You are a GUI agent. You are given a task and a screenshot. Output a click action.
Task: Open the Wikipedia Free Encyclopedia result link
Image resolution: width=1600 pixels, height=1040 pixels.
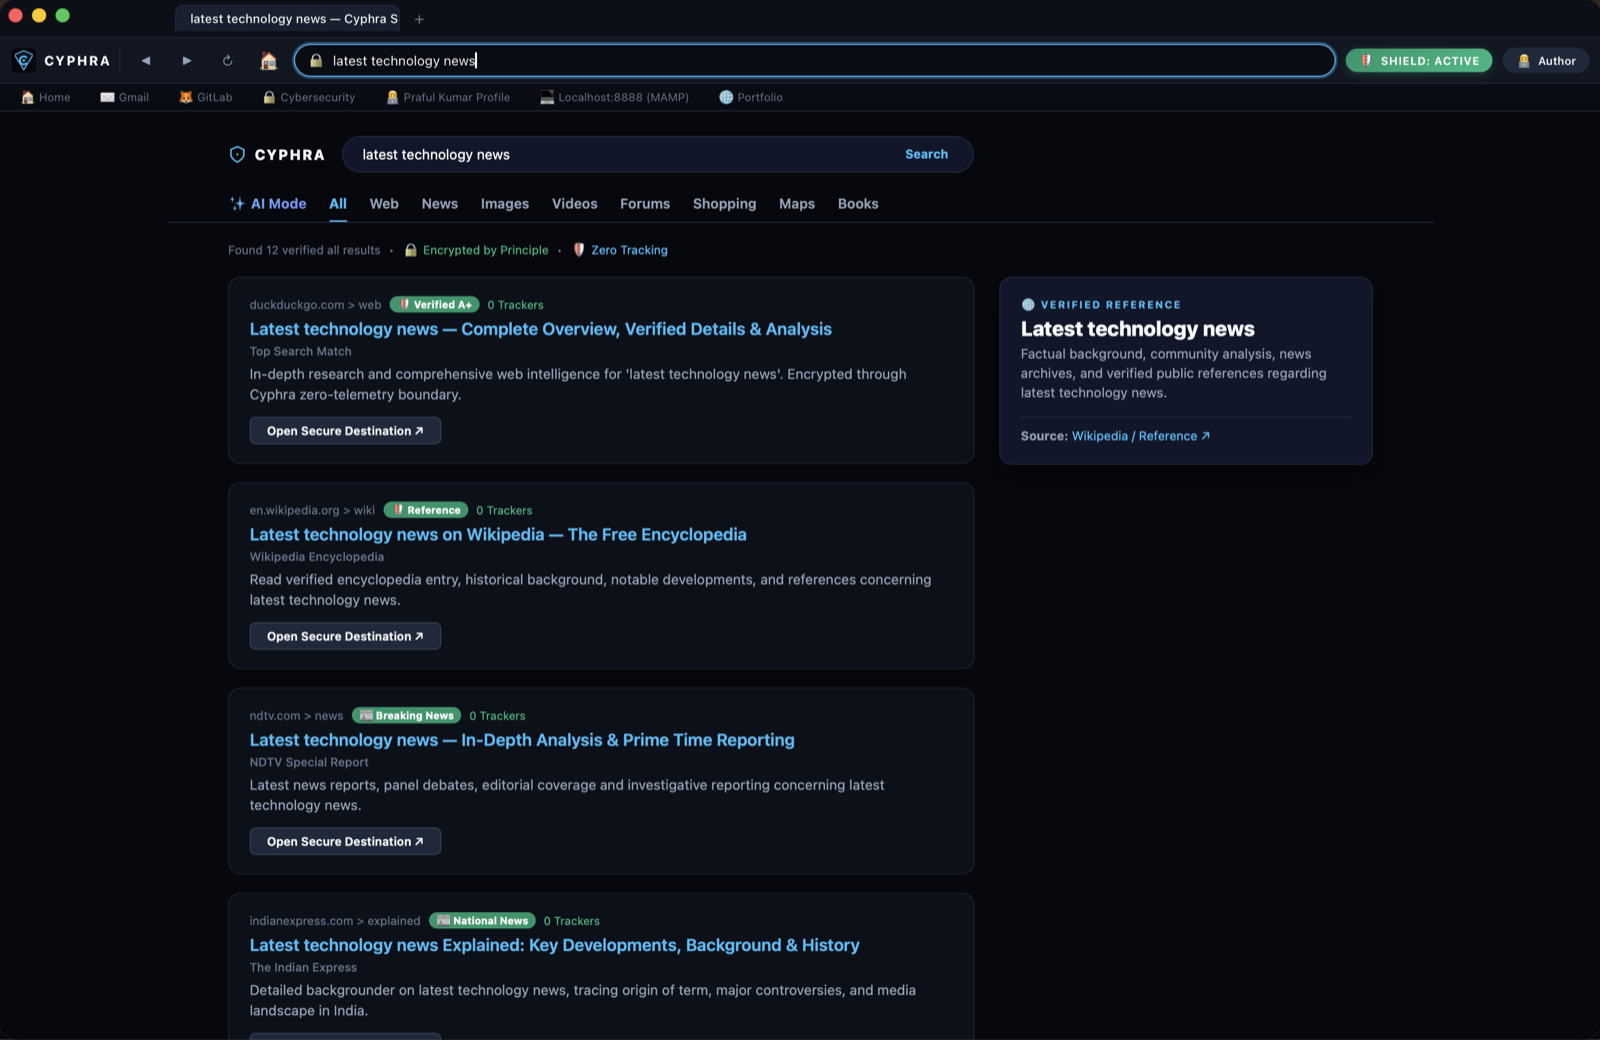pyautogui.click(x=498, y=534)
